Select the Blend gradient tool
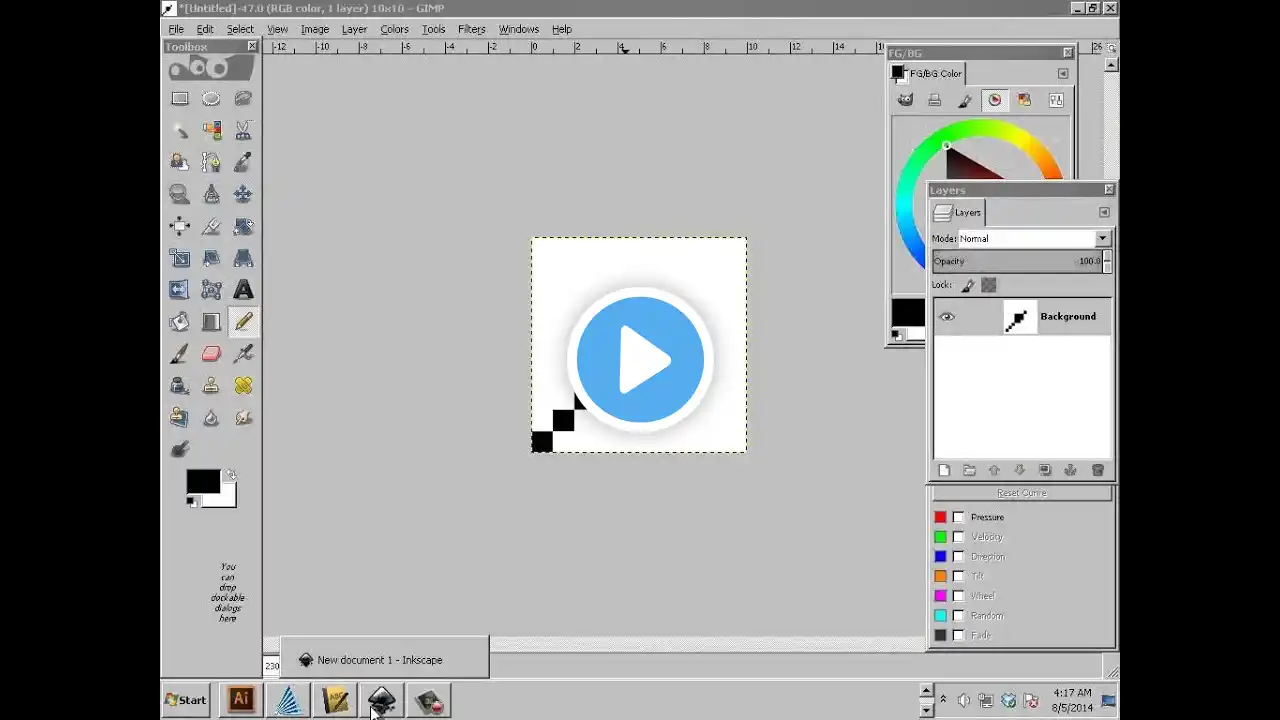The width and height of the screenshot is (1280, 720). (211, 322)
